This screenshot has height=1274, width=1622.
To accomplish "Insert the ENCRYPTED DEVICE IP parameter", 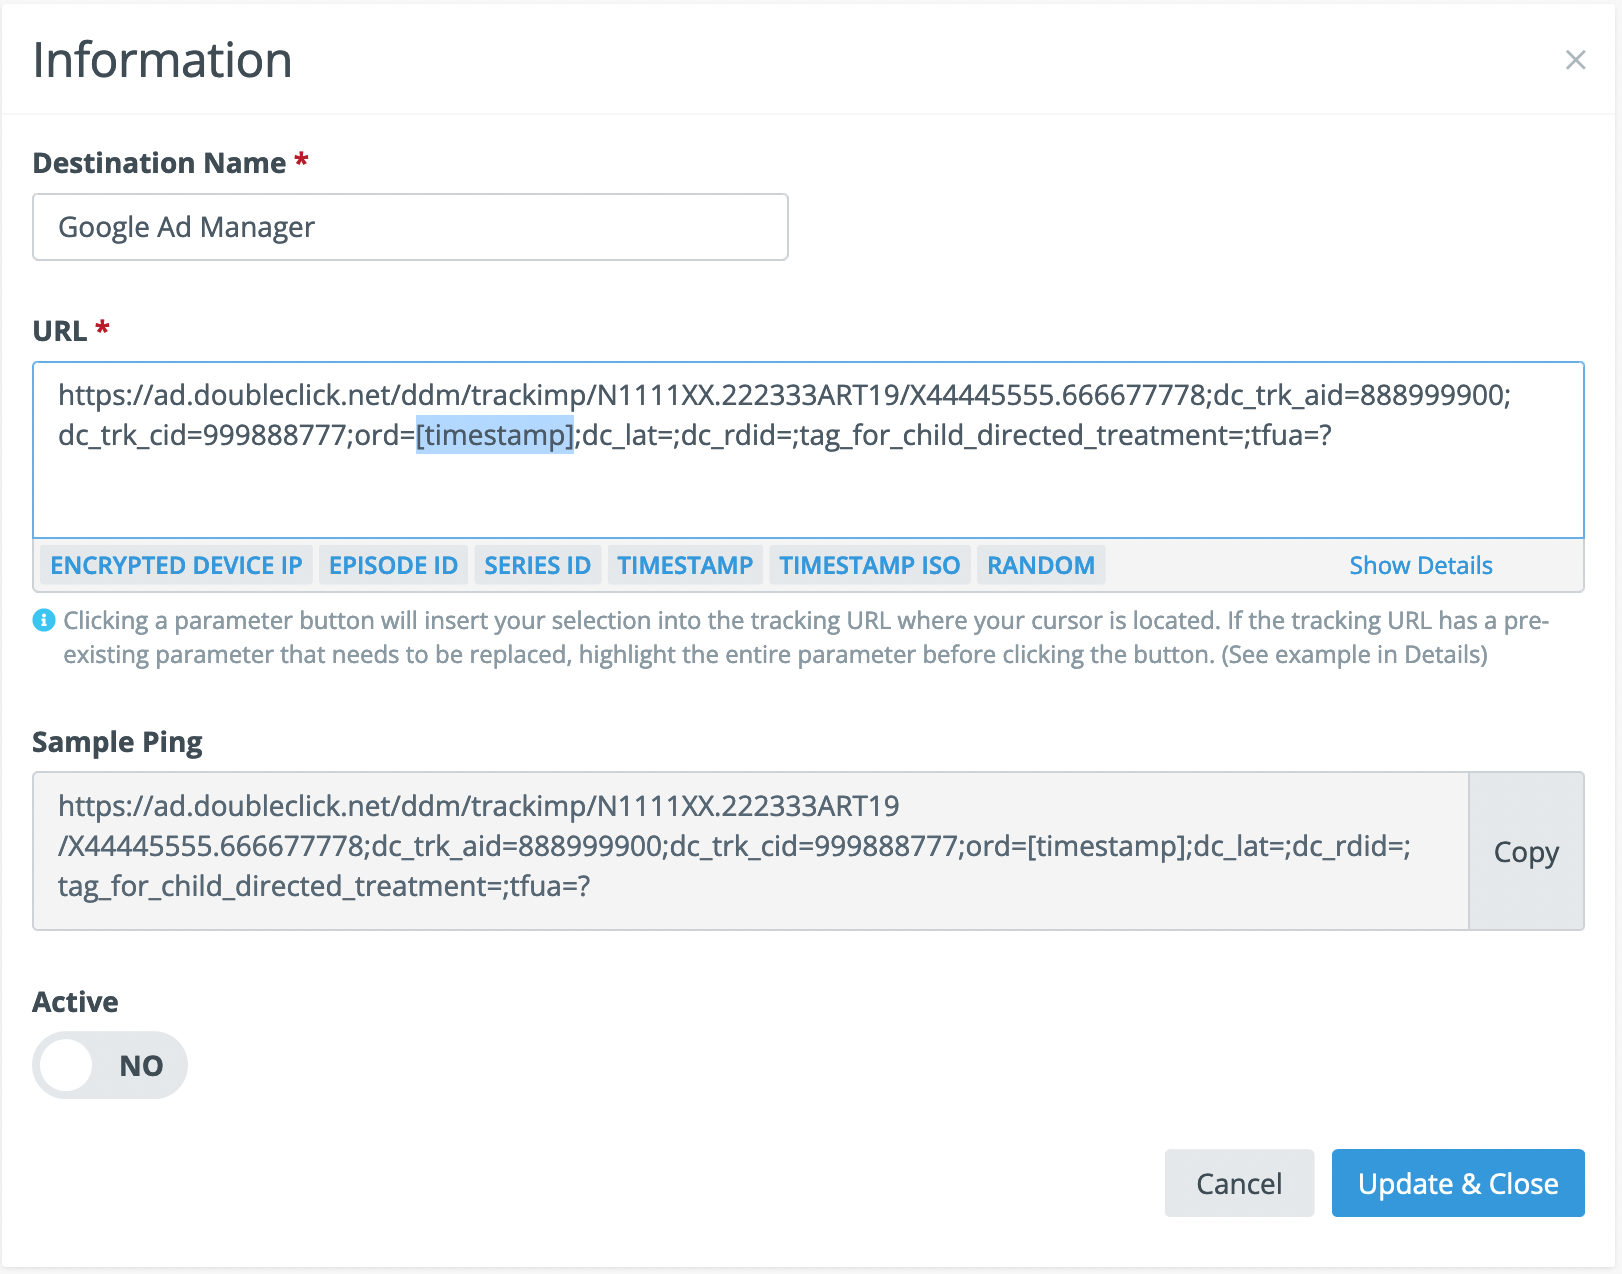I will pyautogui.click(x=176, y=565).
